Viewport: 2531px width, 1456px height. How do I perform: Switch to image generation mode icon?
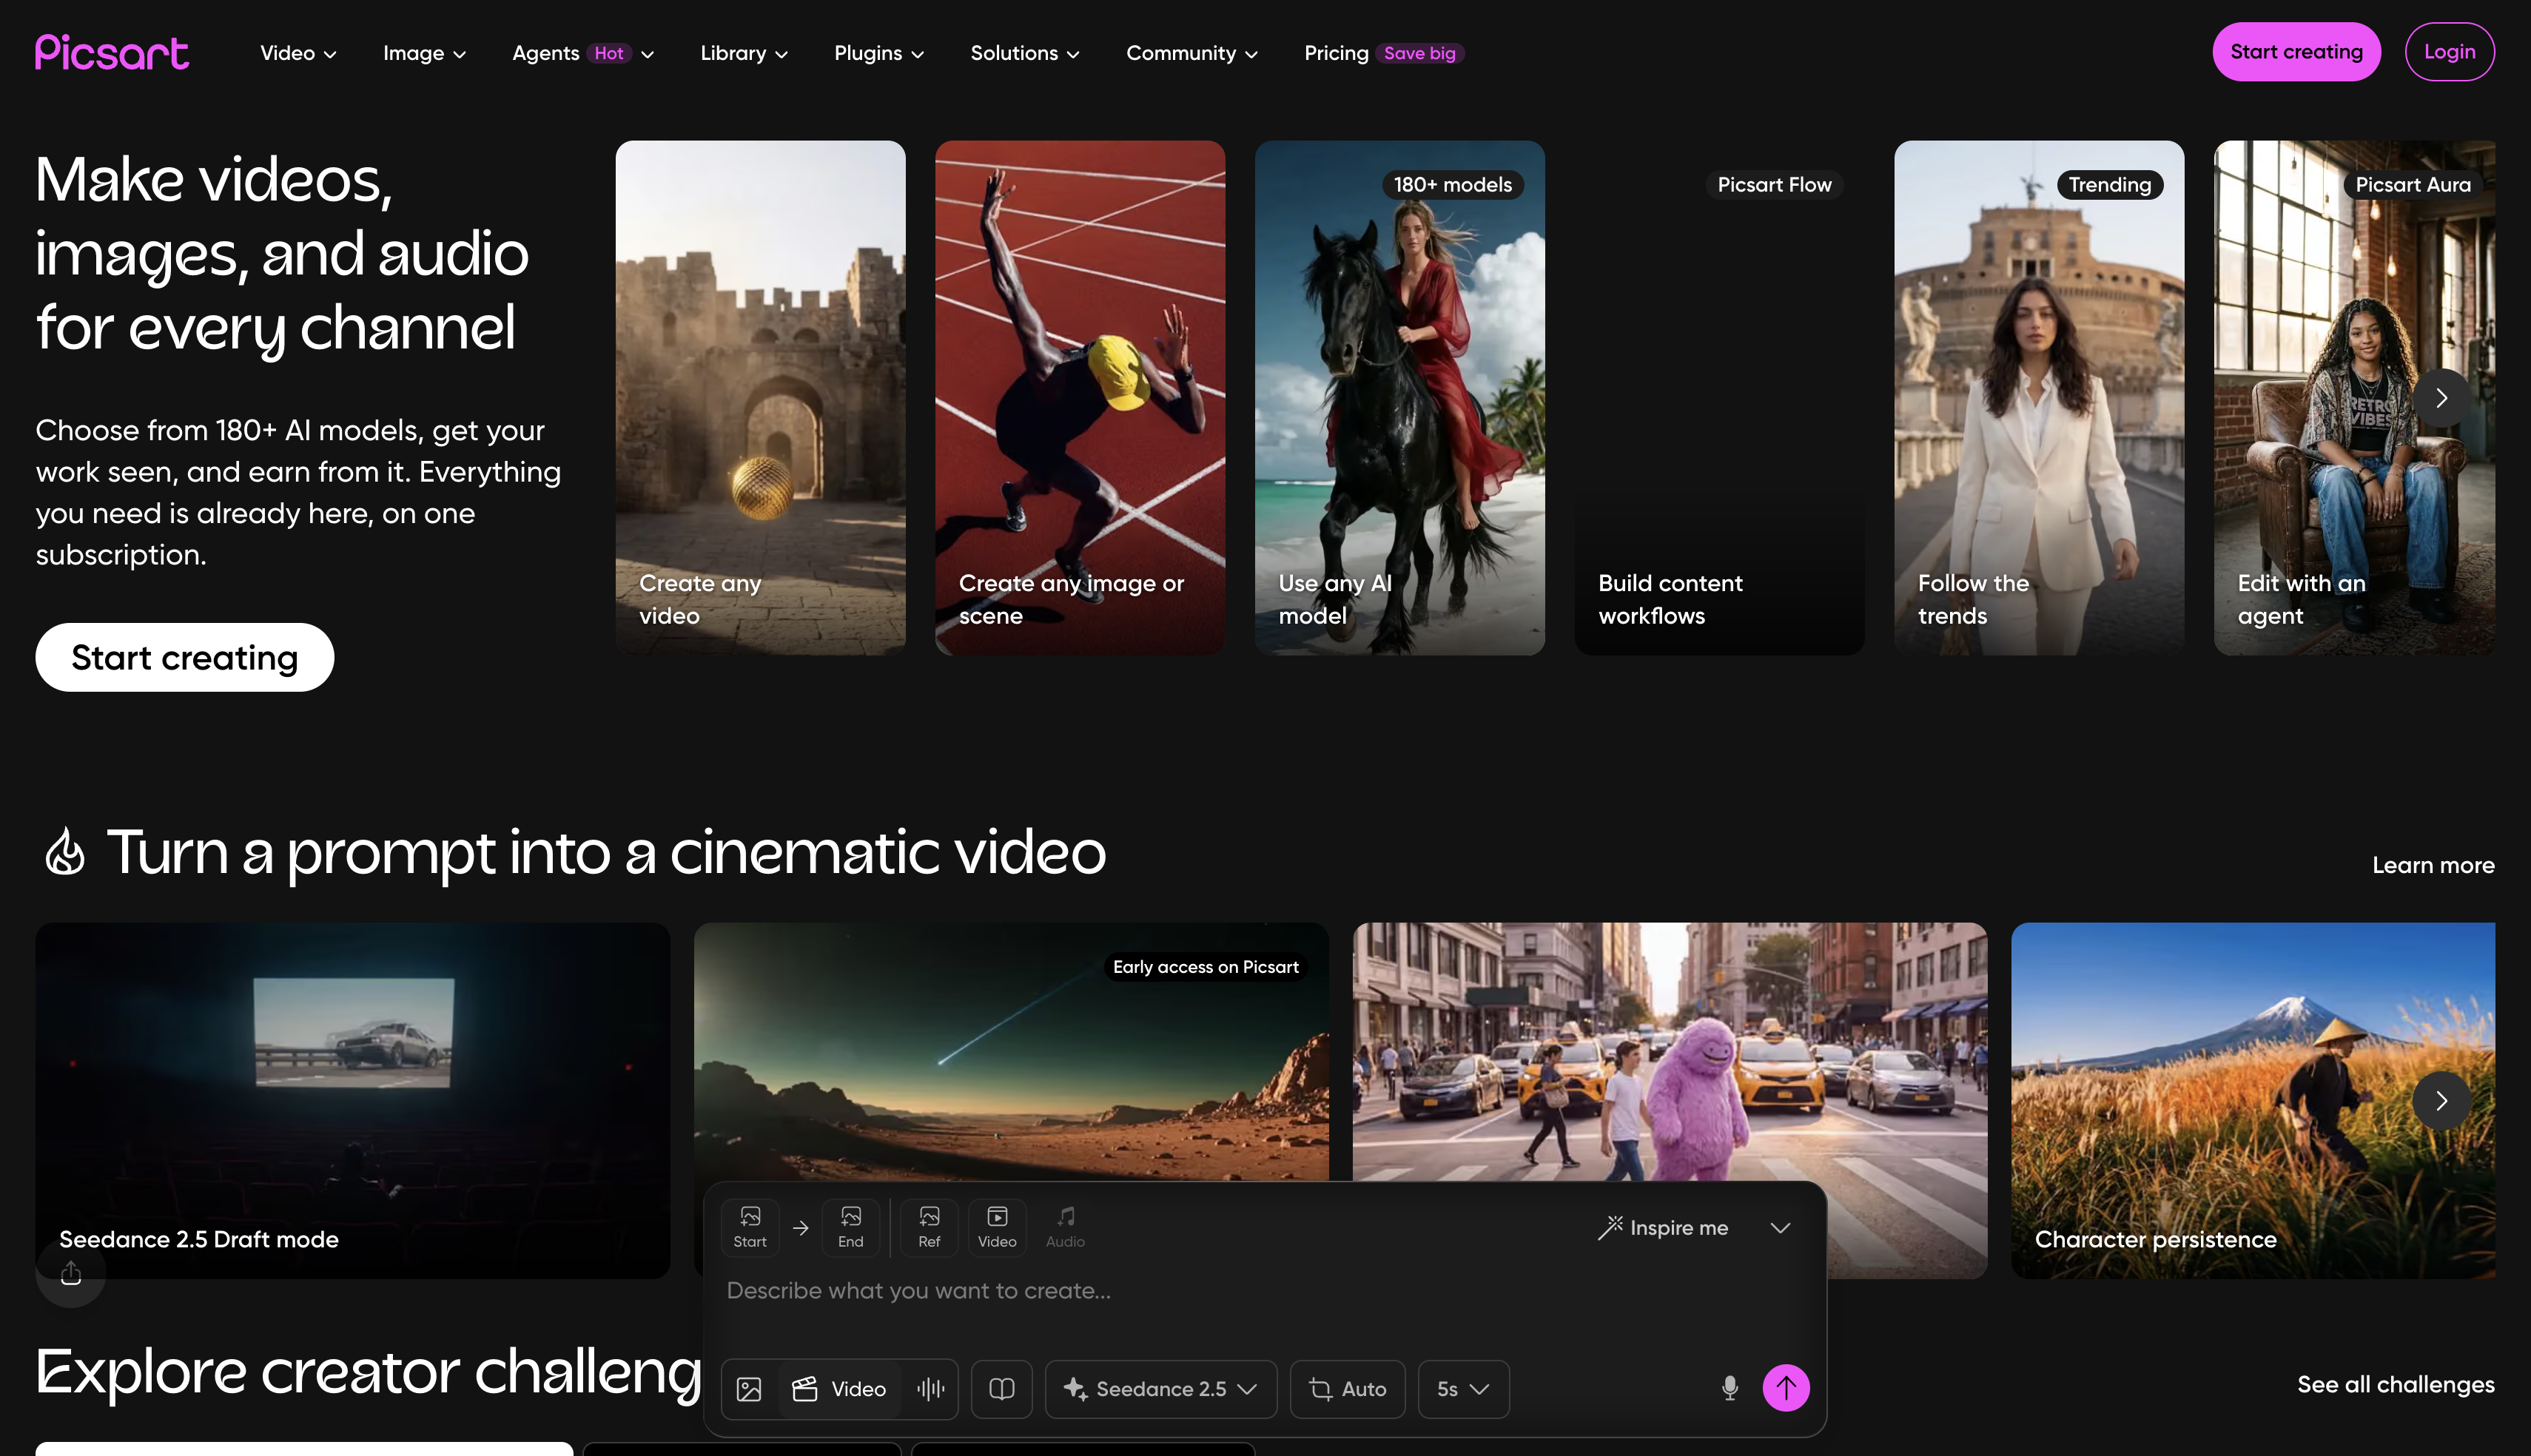[x=749, y=1389]
